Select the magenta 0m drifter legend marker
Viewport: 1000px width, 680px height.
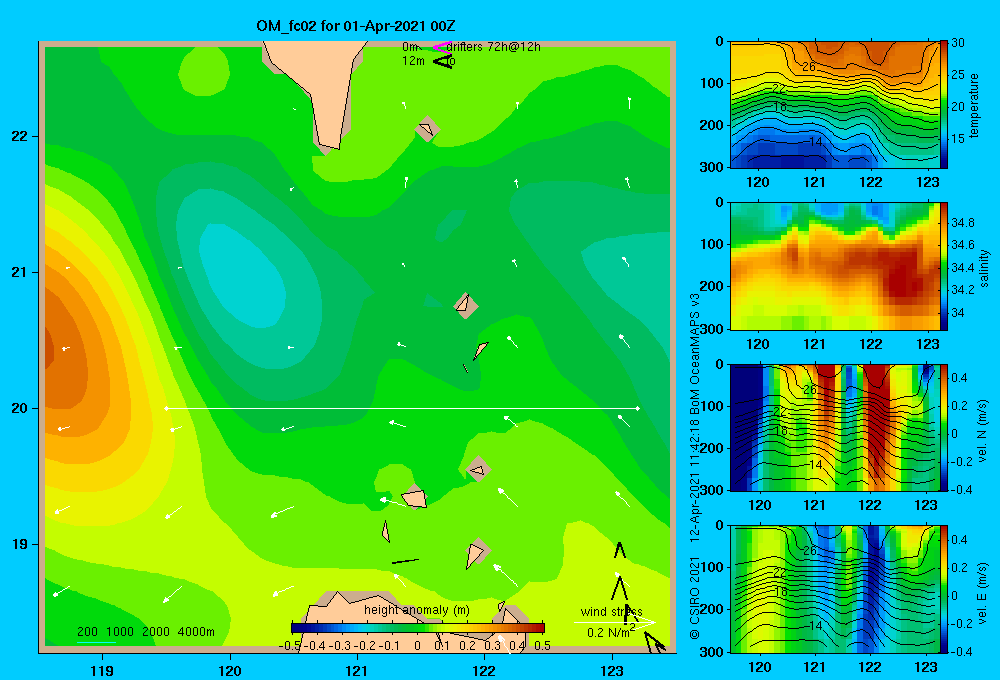441,46
